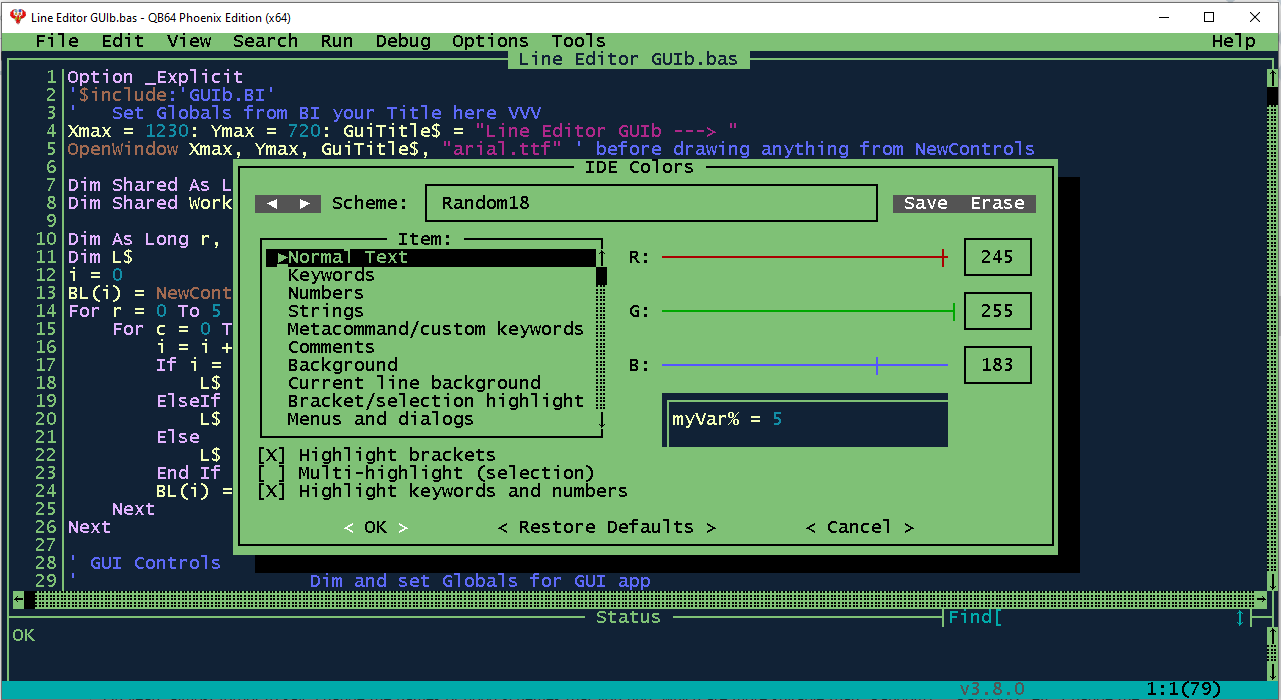The height and width of the screenshot is (700, 1281).
Task: Open the View menu
Action: [189, 41]
